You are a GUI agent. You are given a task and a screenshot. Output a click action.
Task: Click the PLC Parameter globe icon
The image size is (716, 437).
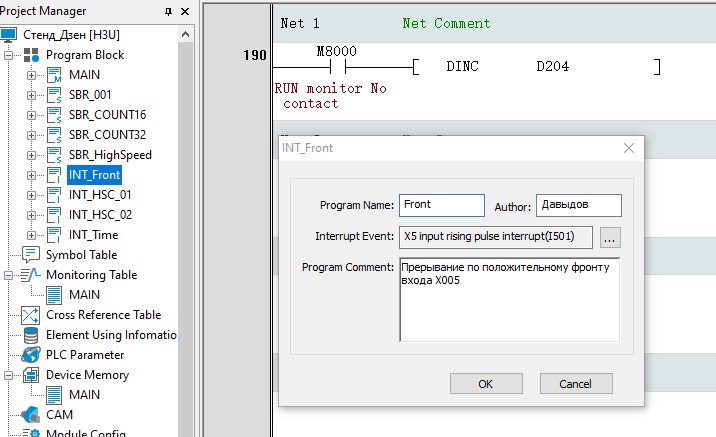31,355
